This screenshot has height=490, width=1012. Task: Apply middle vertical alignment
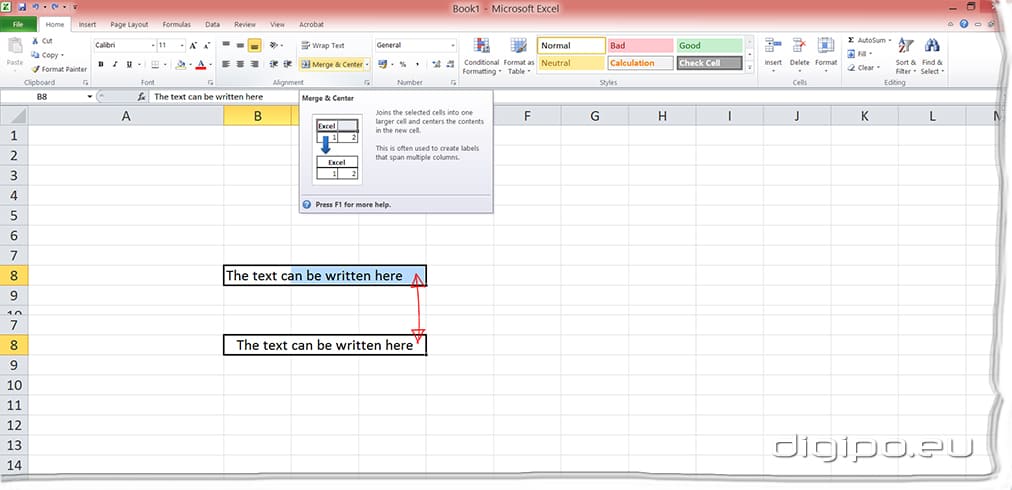pos(240,45)
